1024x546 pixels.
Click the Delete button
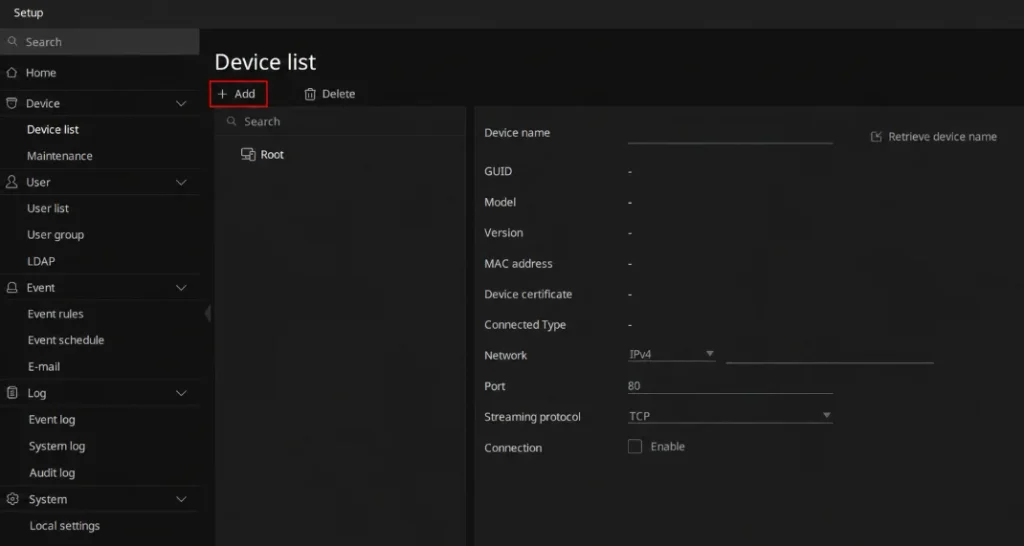[330, 94]
